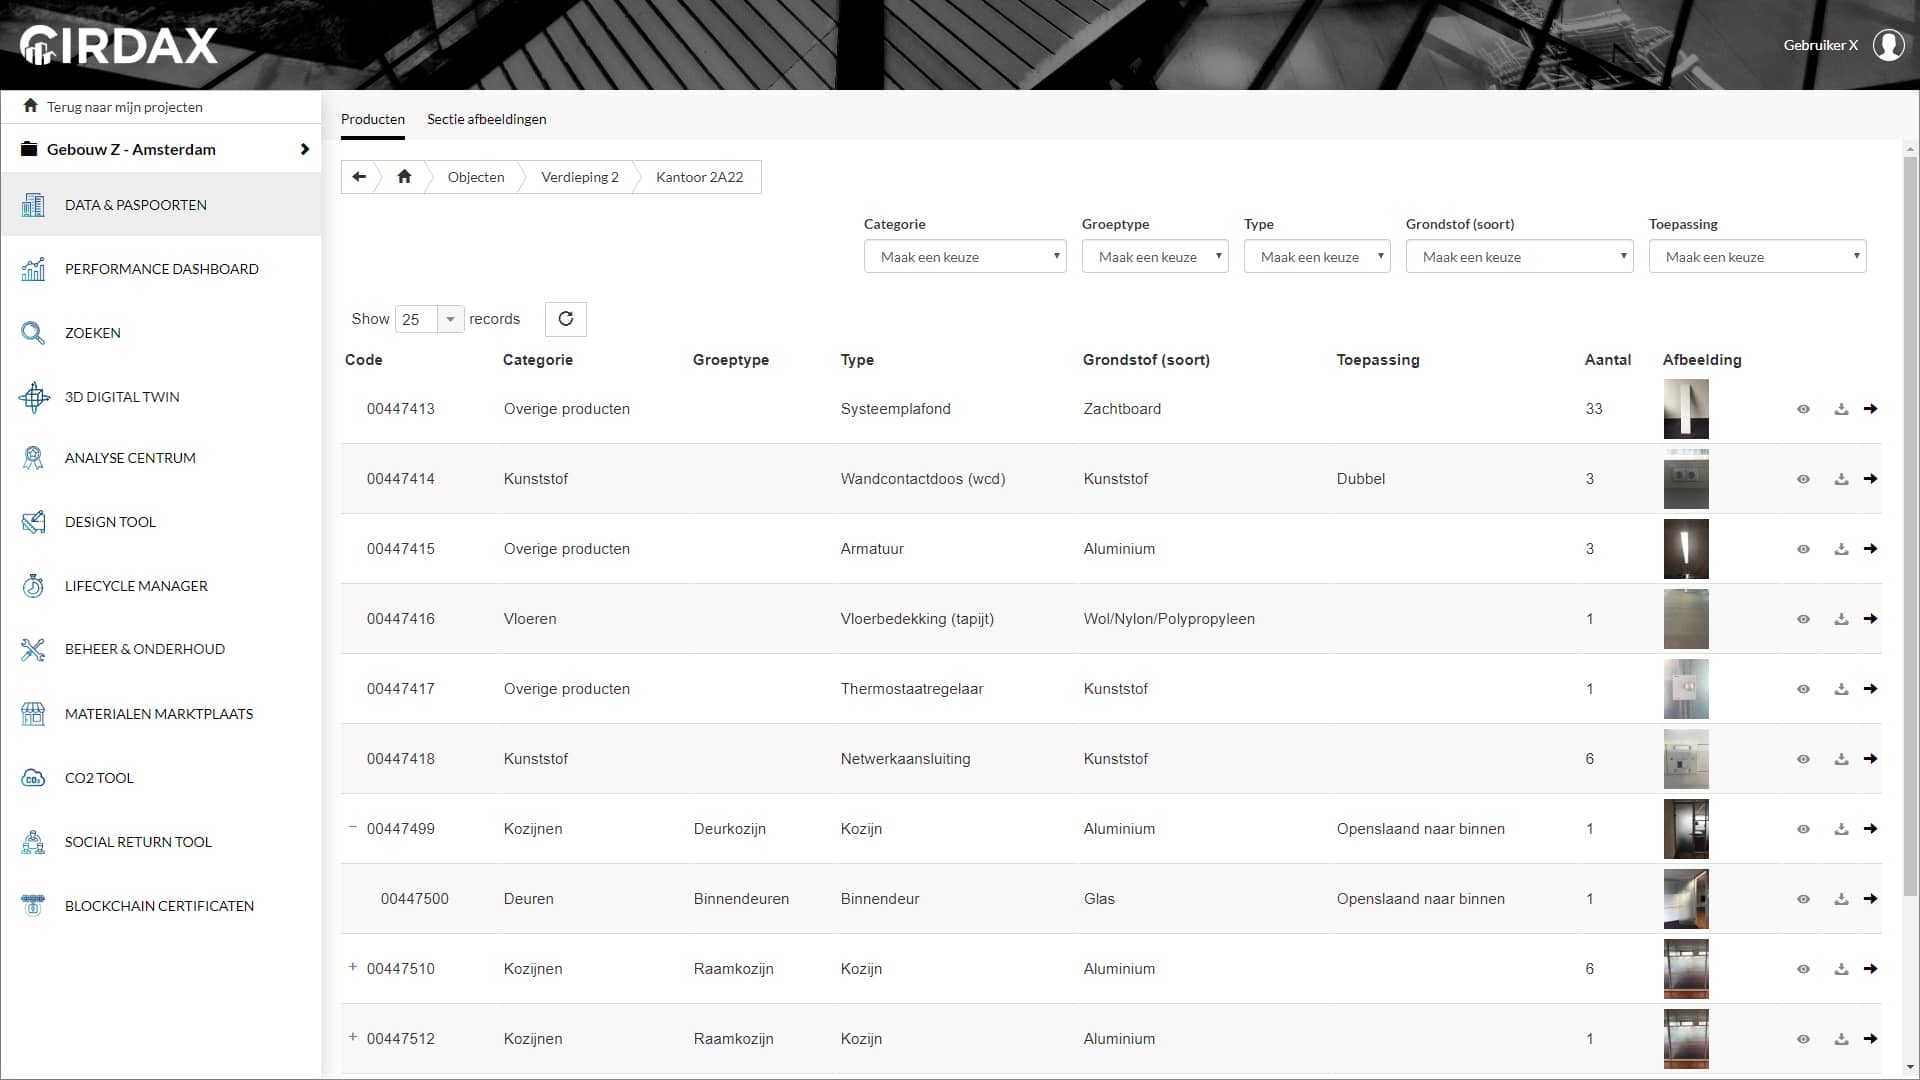The width and height of the screenshot is (1920, 1080).
Task: Open the Categorie filter dropdown
Action: (x=965, y=257)
